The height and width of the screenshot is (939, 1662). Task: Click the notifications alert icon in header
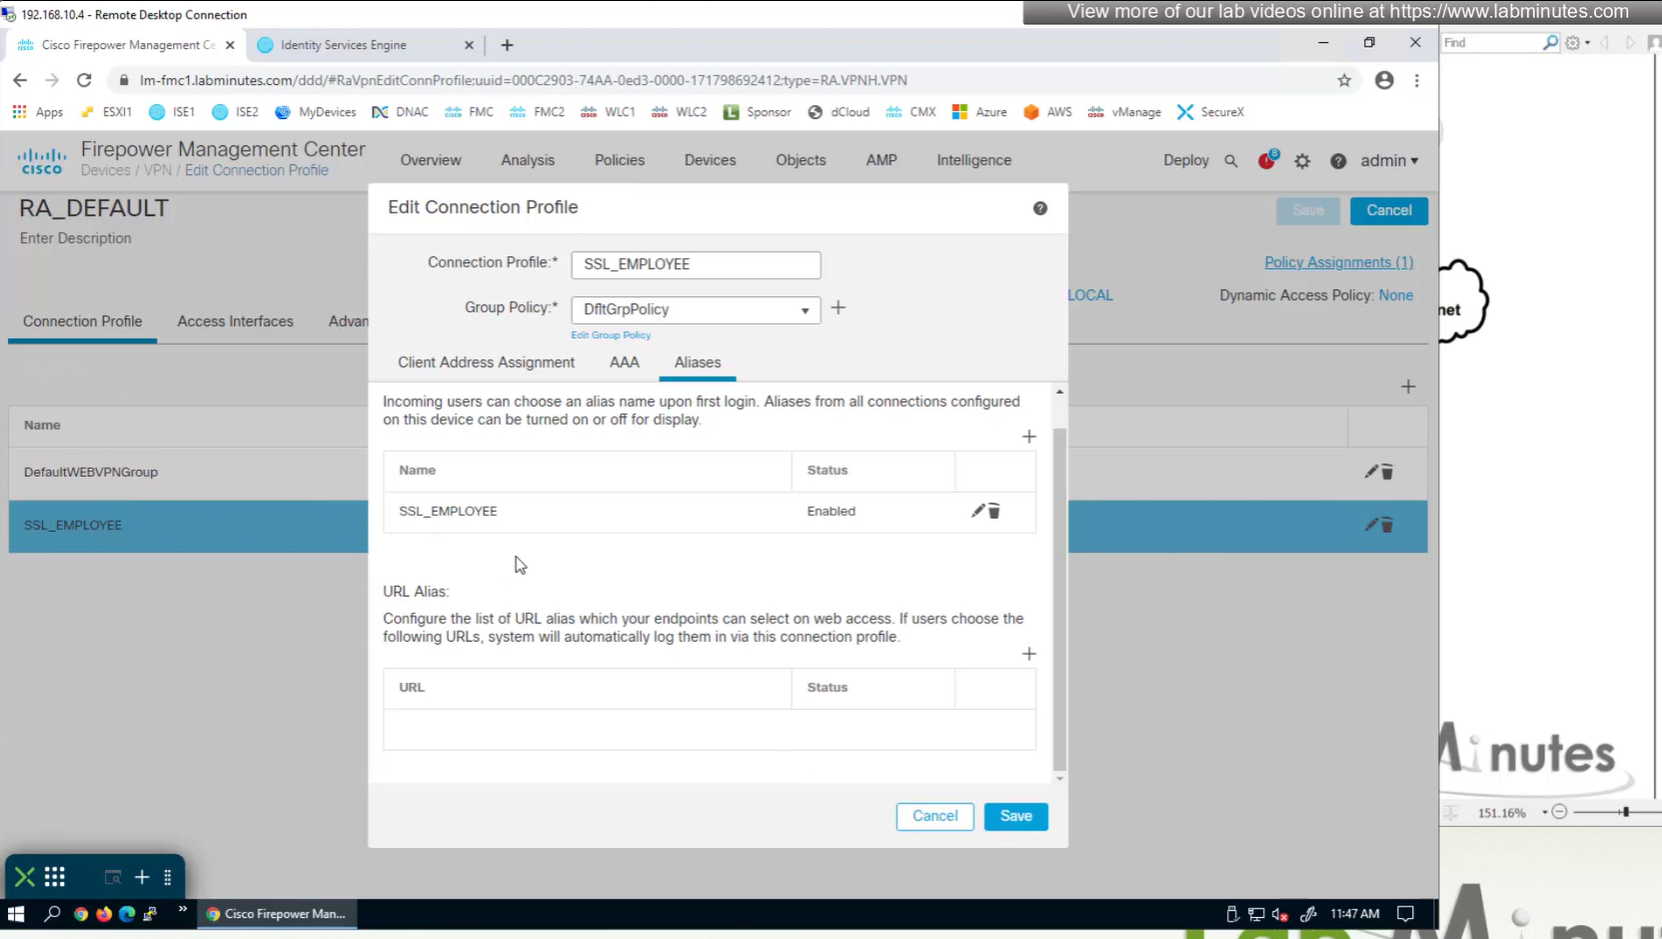click(x=1267, y=160)
